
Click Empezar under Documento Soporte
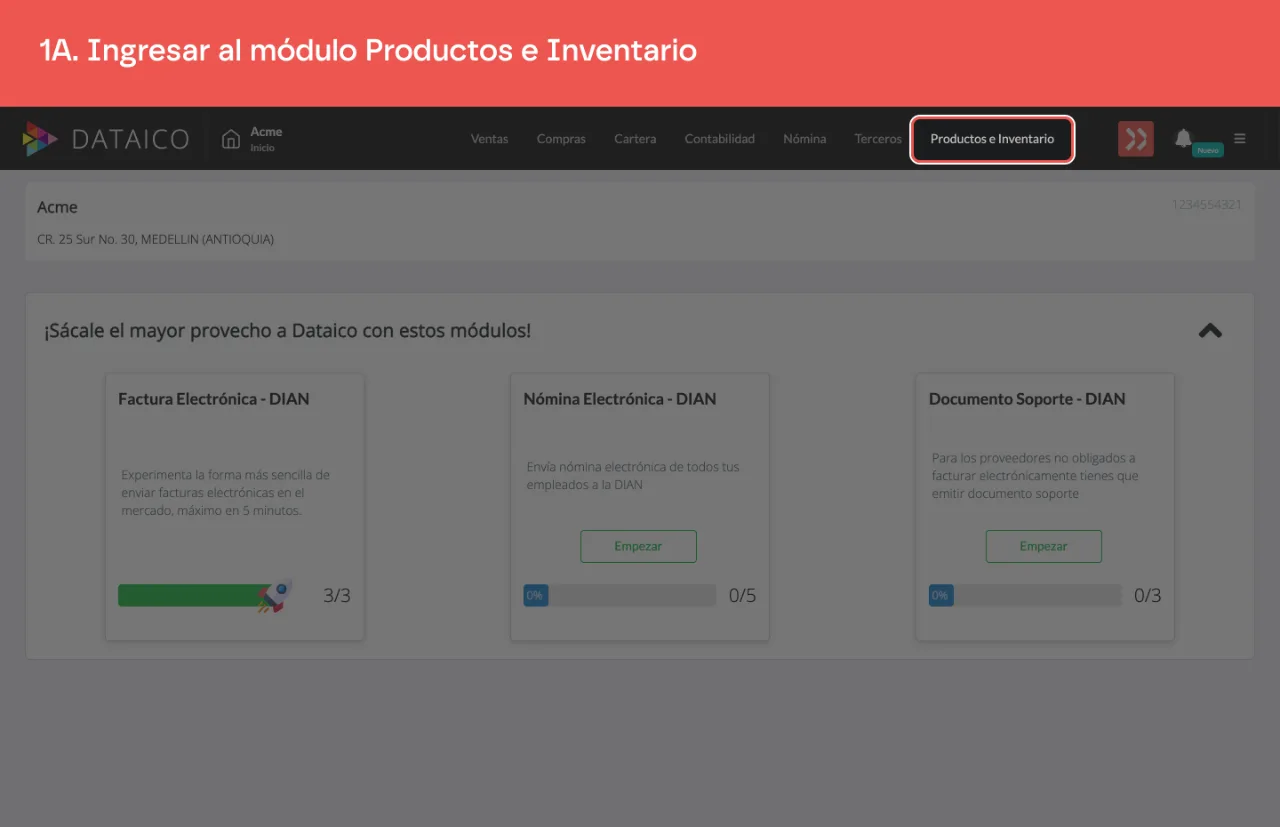pos(1043,546)
